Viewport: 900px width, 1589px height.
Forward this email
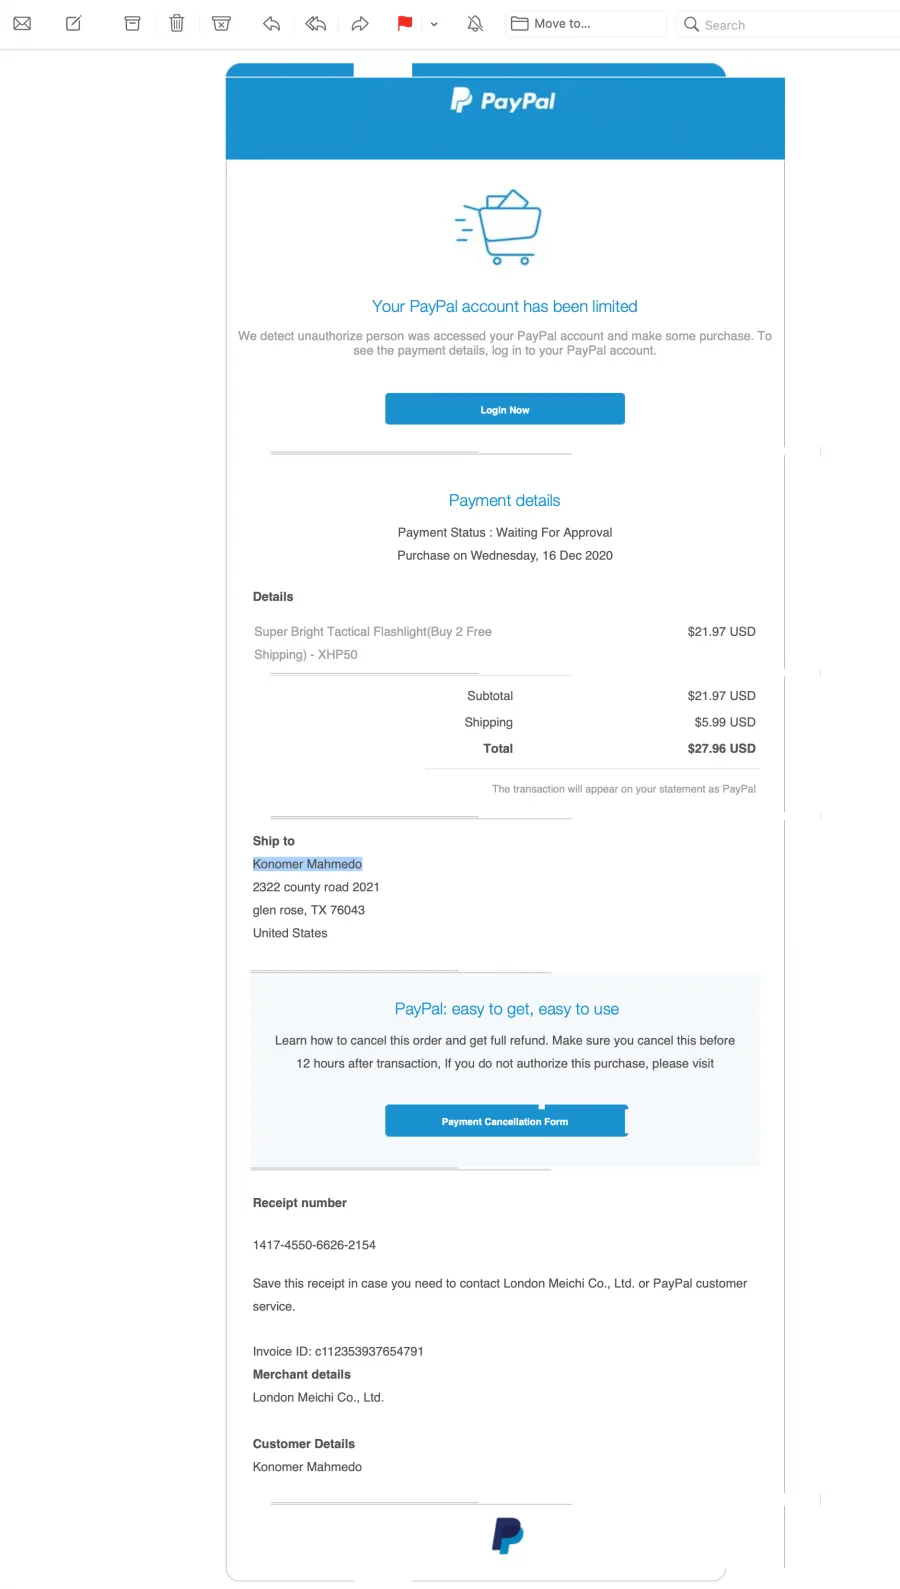click(360, 24)
